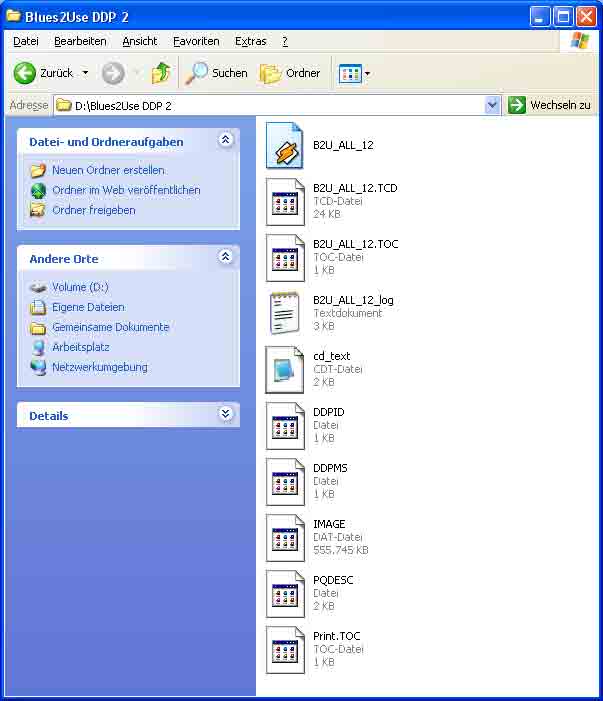The width and height of the screenshot is (603, 701).
Task: Maximize the Blues2Use DDP 2 window
Action: click(563, 17)
